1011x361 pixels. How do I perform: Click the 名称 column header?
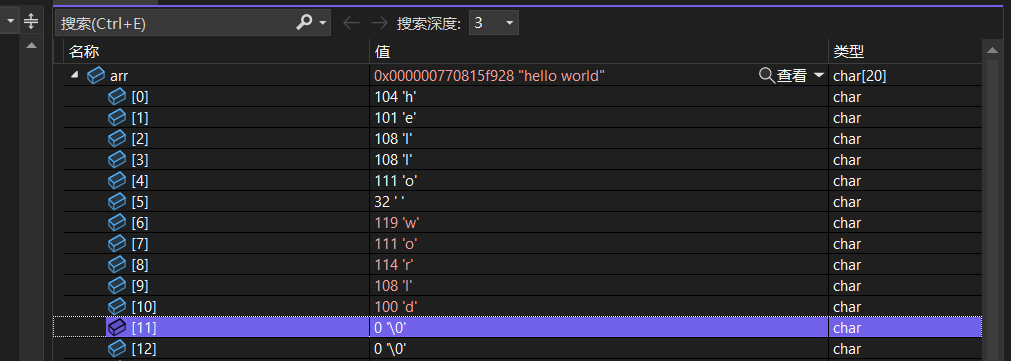[x=84, y=52]
